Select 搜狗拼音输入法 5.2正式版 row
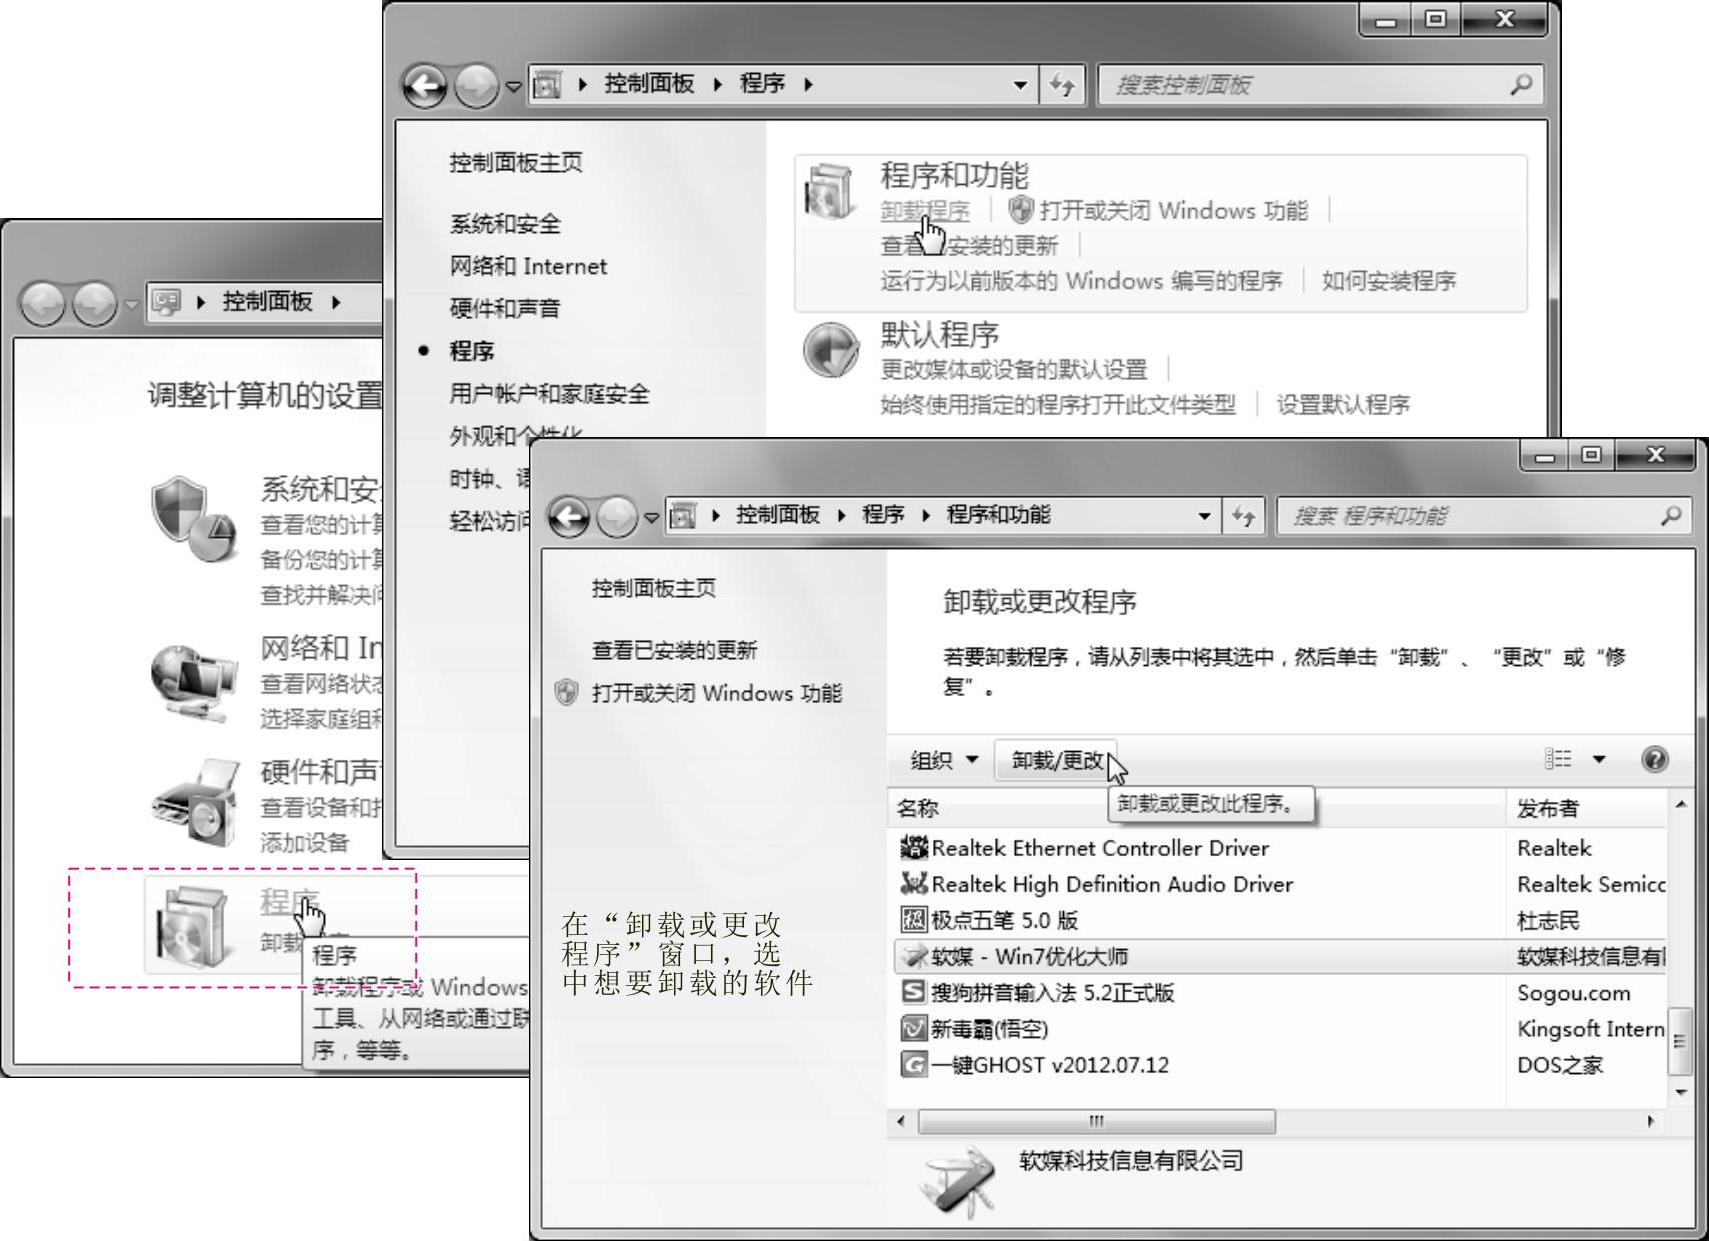This screenshot has height=1241, width=1709. coord(1280,992)
